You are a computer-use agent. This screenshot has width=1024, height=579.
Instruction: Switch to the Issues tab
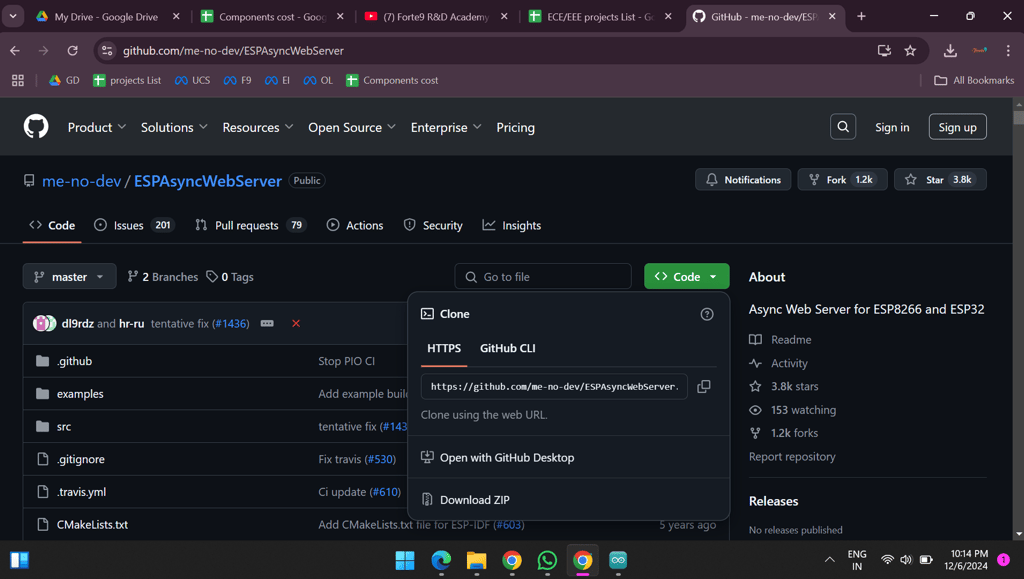point(134,225)
